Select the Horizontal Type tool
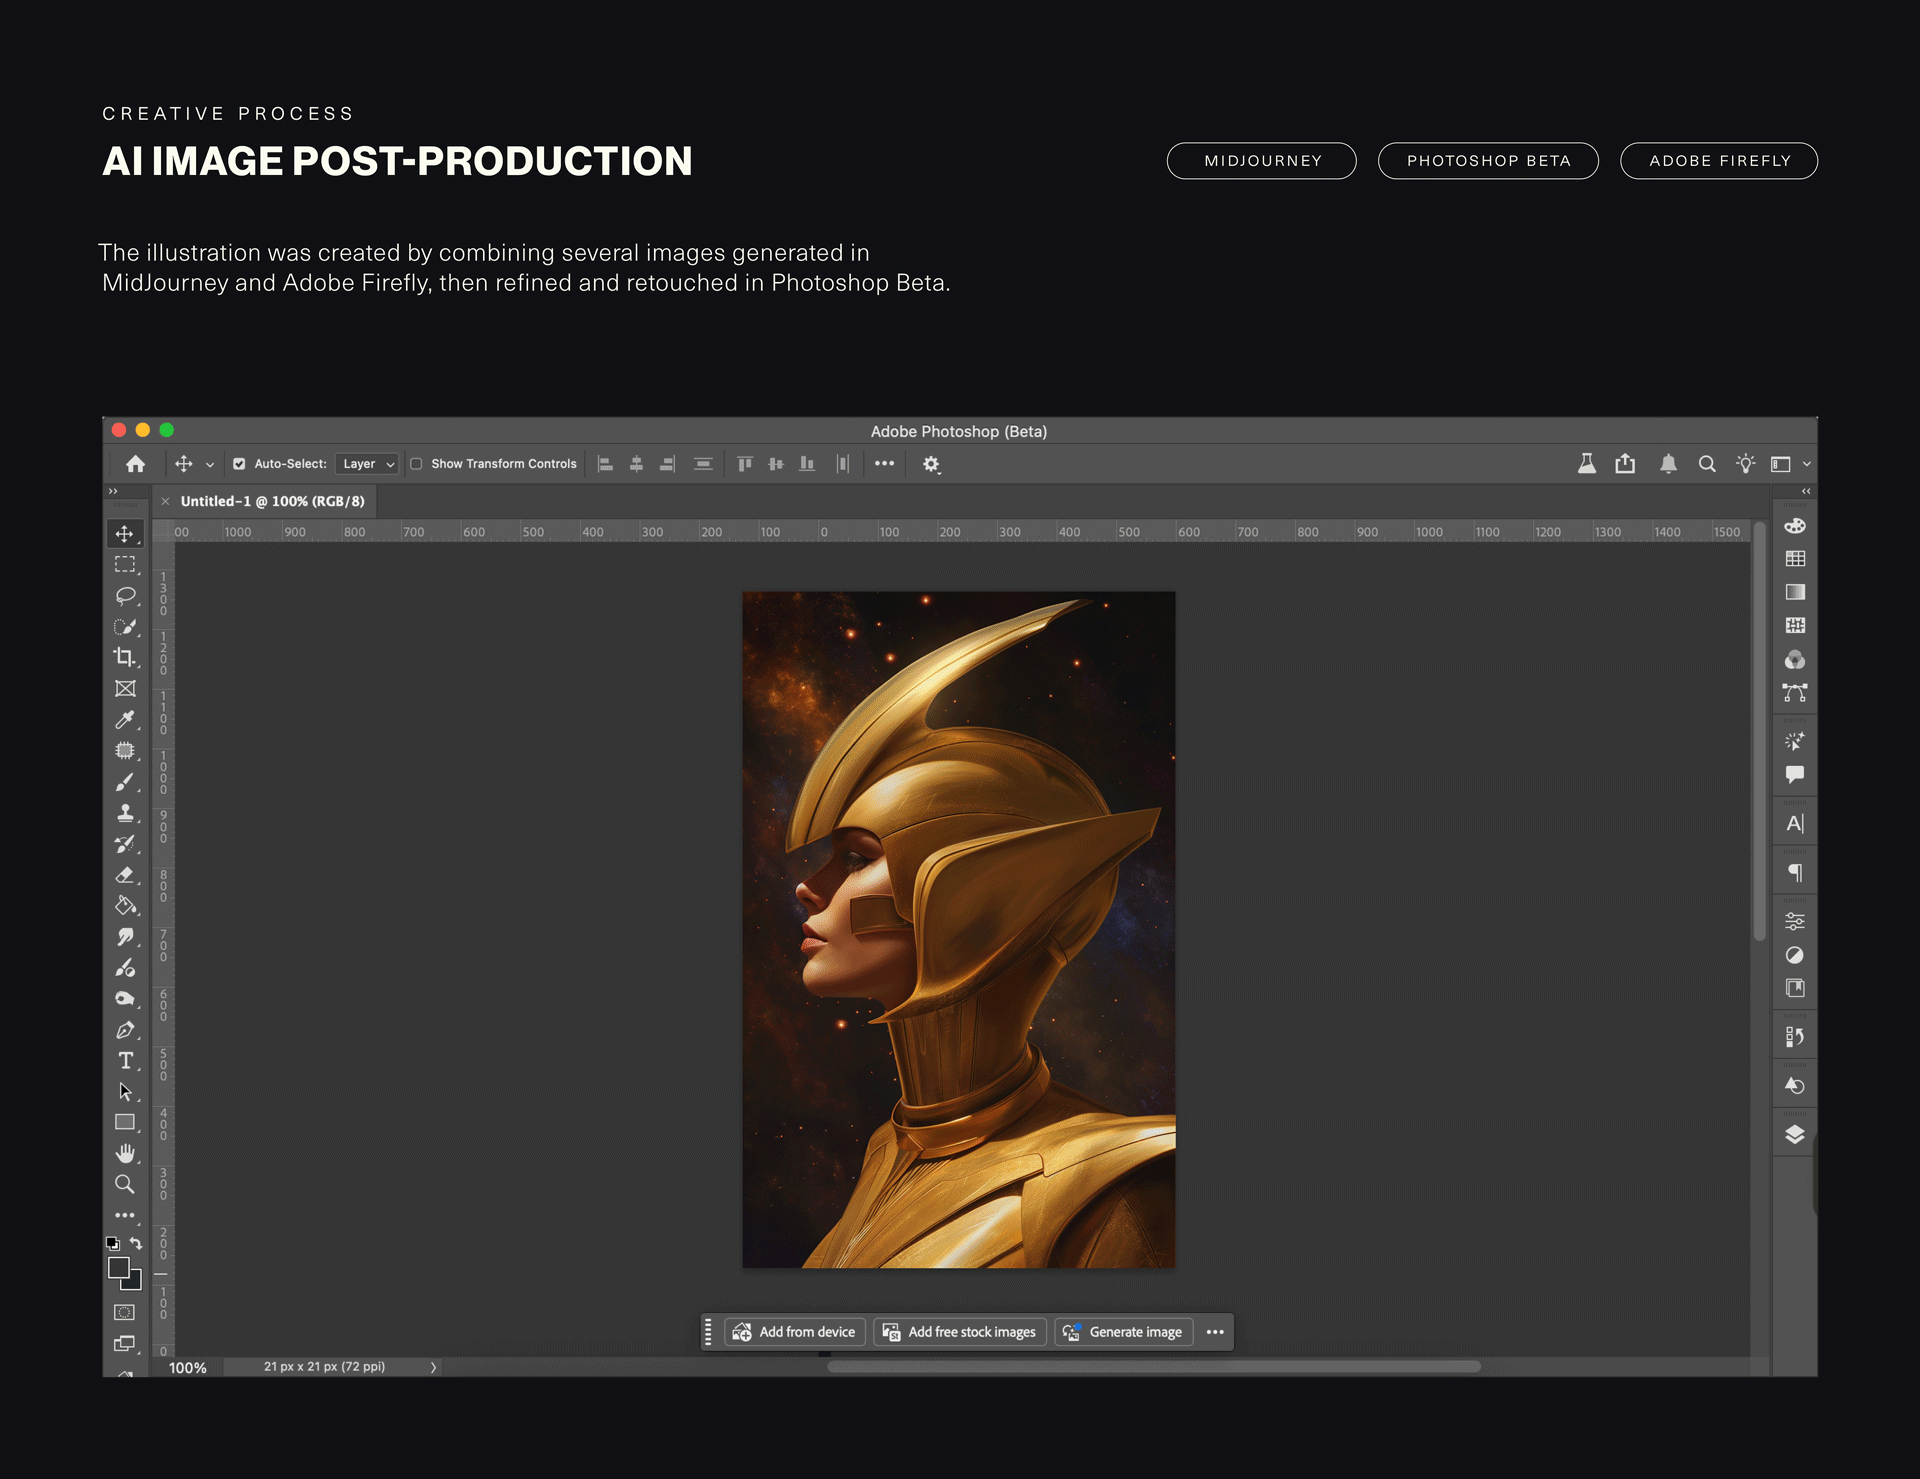 pyautogui.click(x=125, y=1061)
